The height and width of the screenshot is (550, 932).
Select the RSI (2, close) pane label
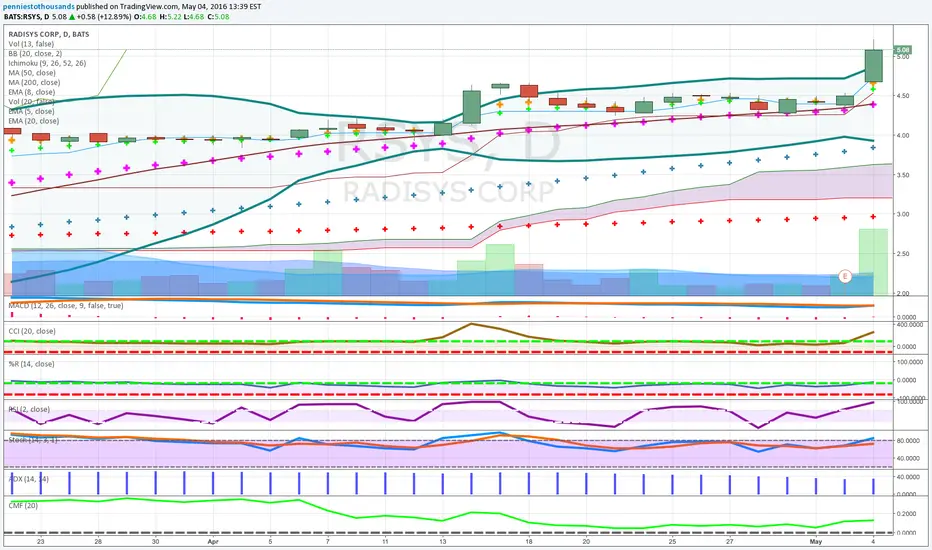[29, 409]
